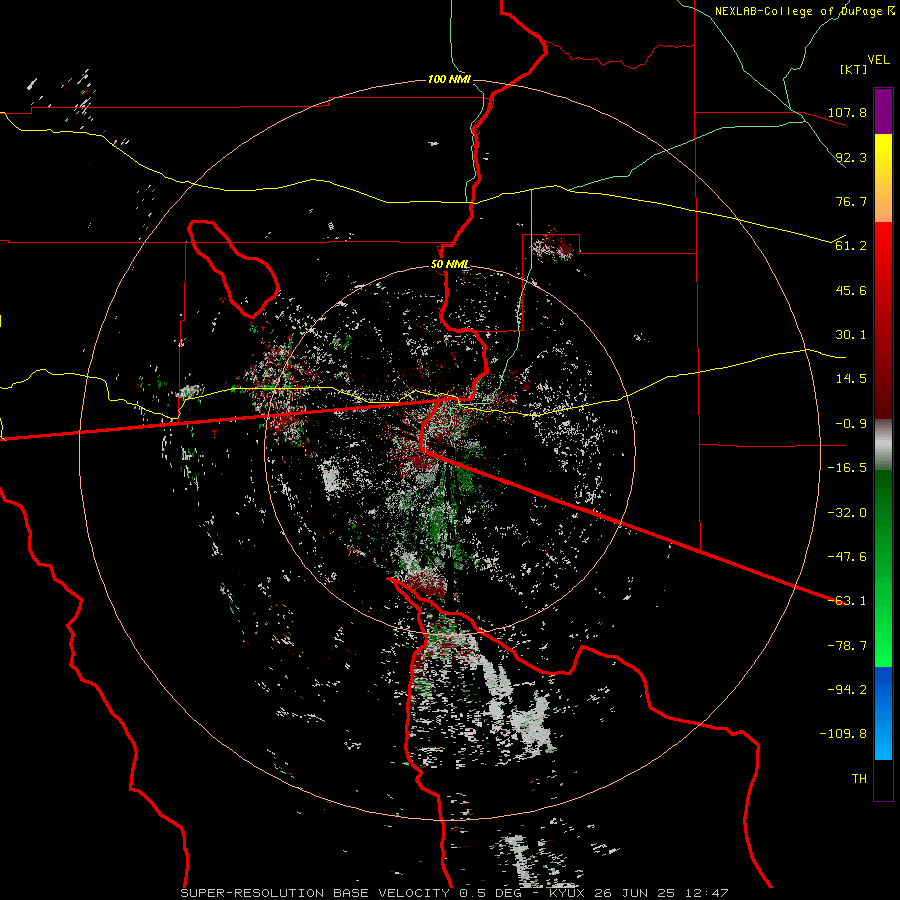900x900 pixels.
Task: Click the 26 JUN 25 12:47 timestamp
Action: (x=662, y=893)
